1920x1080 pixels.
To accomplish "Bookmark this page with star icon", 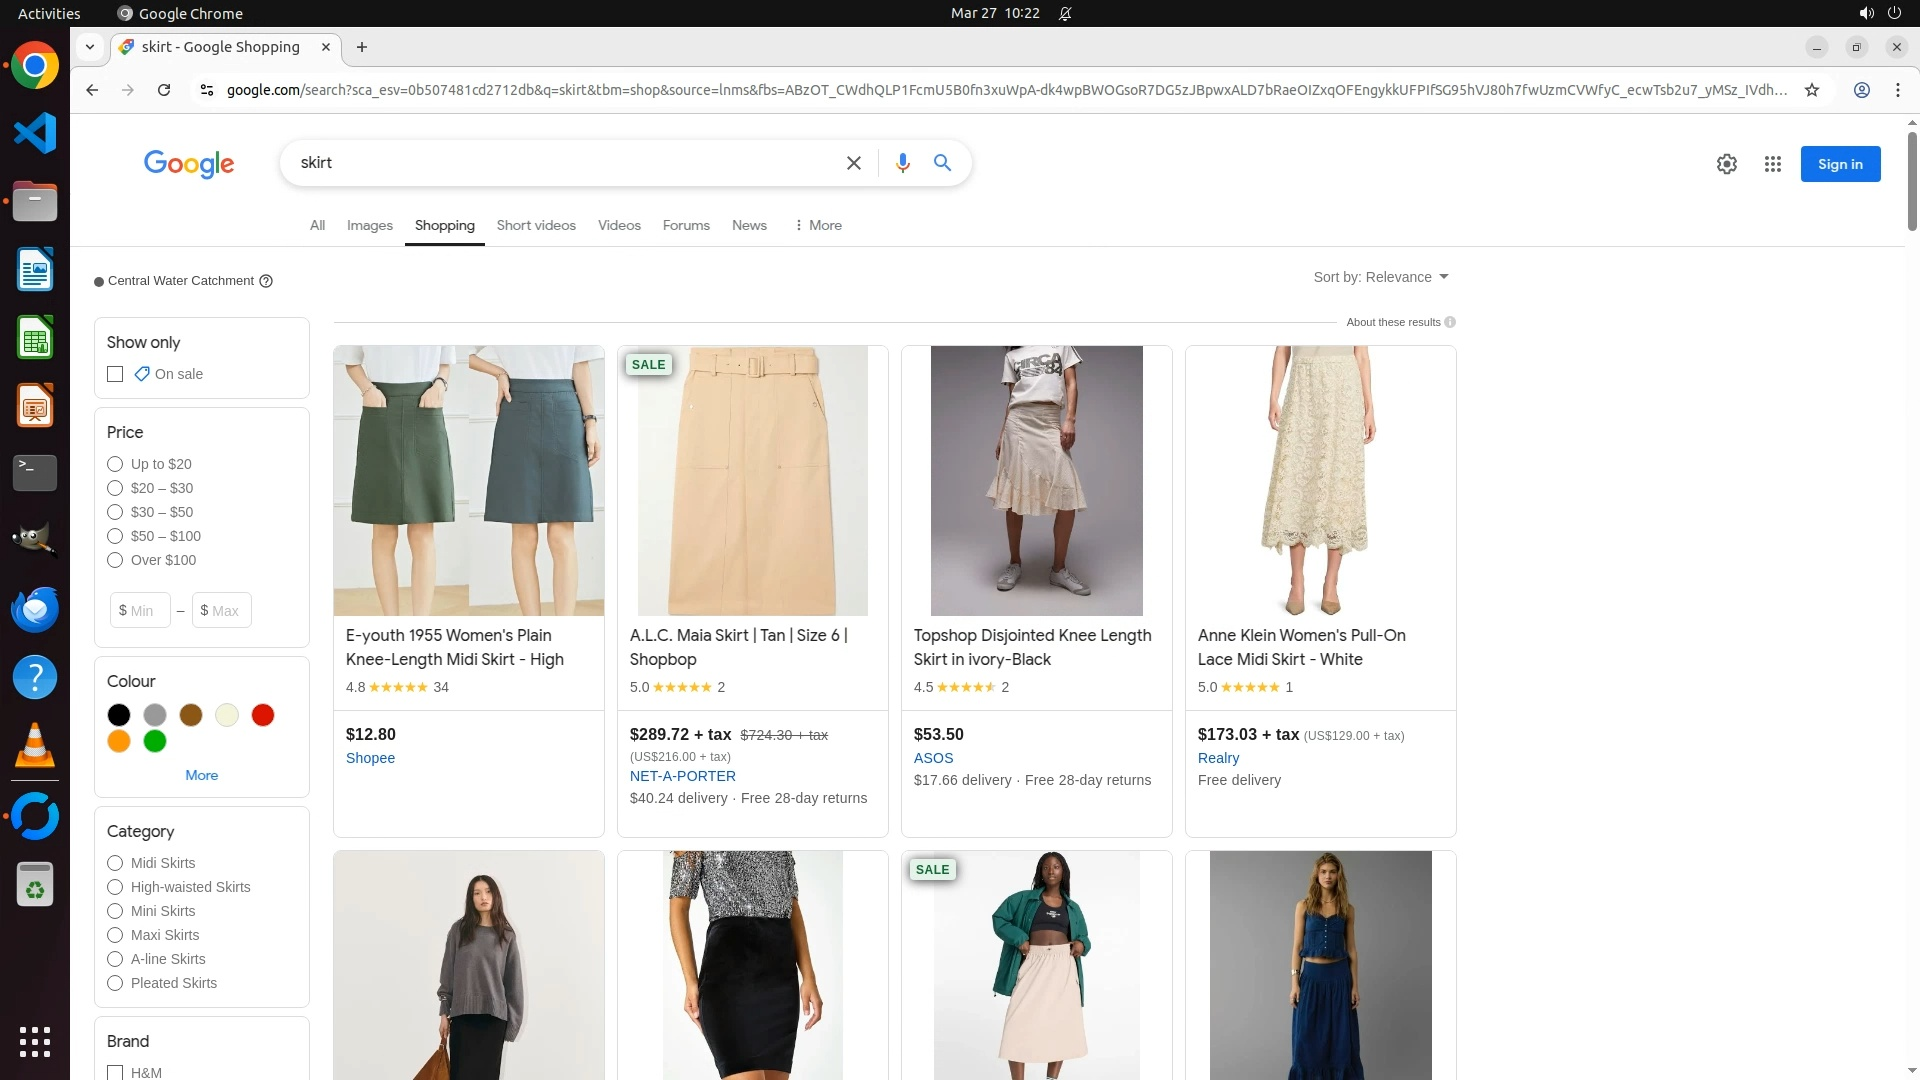I will tap(1811, 90).
